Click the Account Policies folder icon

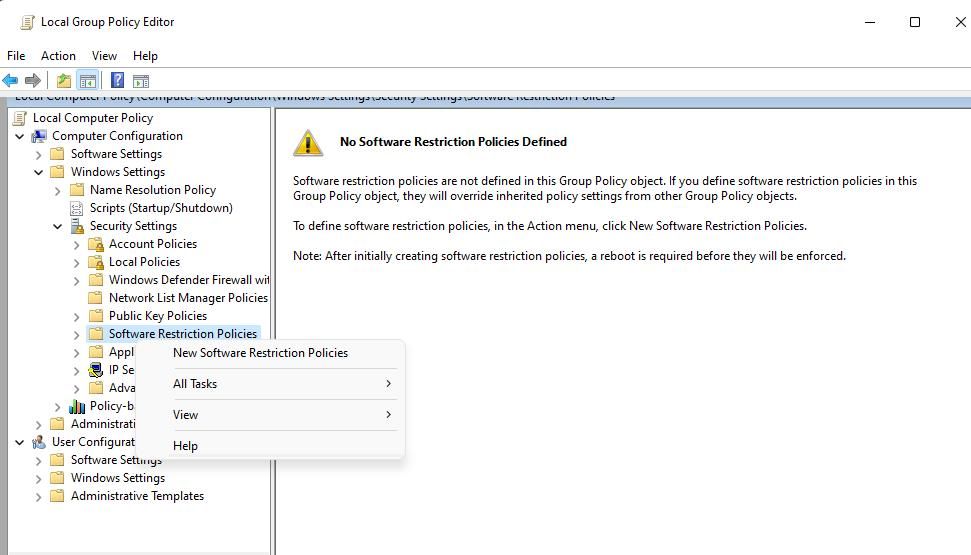[x=96, y=244]
